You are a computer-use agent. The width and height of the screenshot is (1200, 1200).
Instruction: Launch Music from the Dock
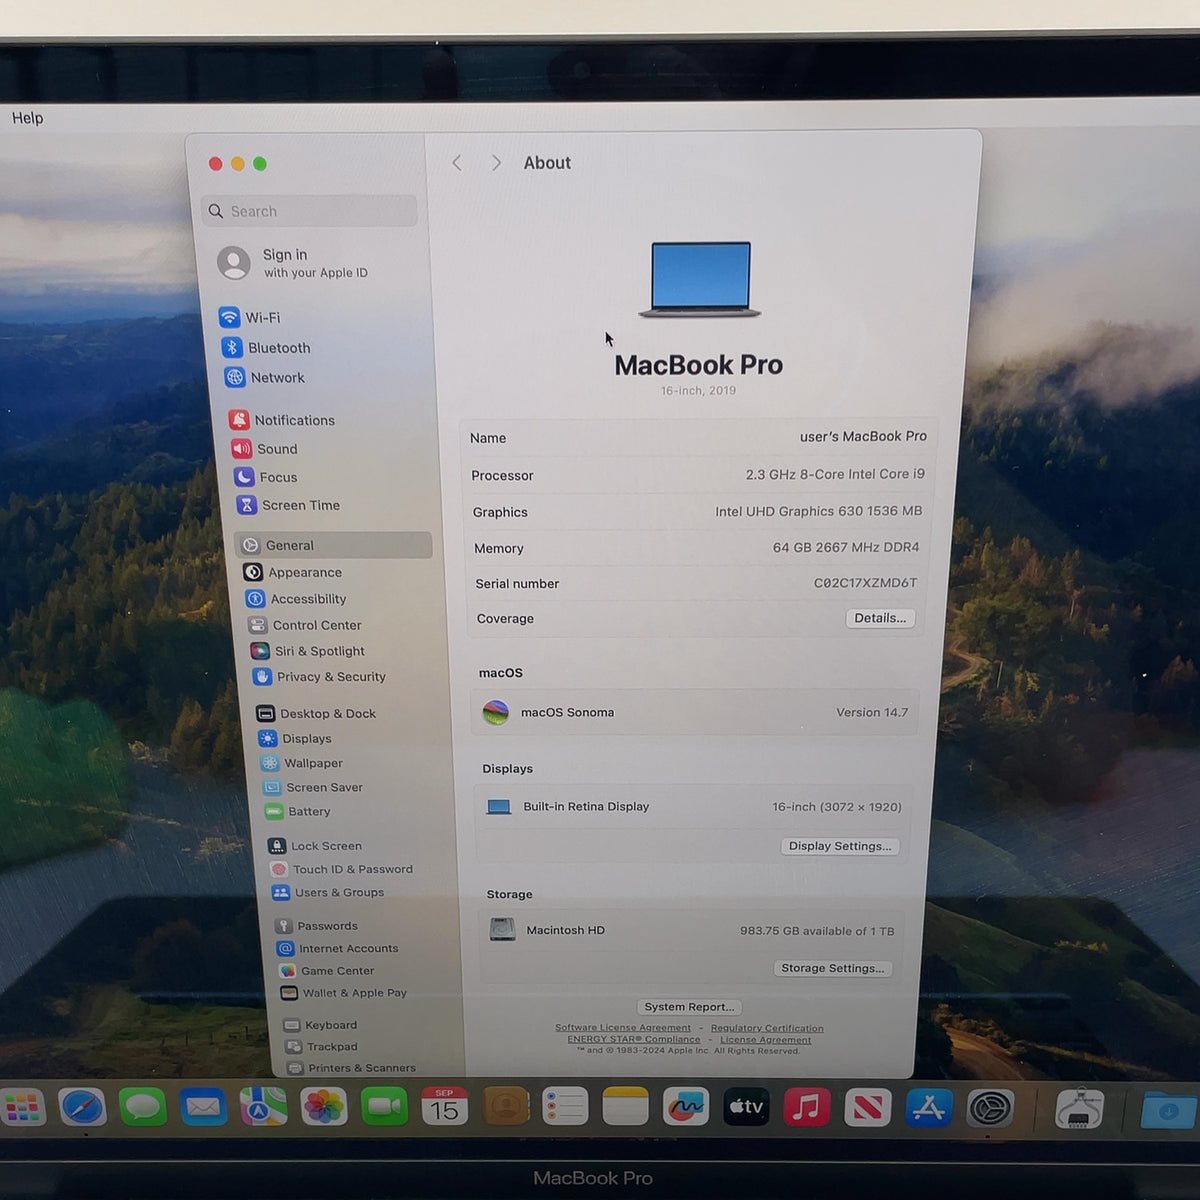pyautogui.click(x=807, y=1107)
